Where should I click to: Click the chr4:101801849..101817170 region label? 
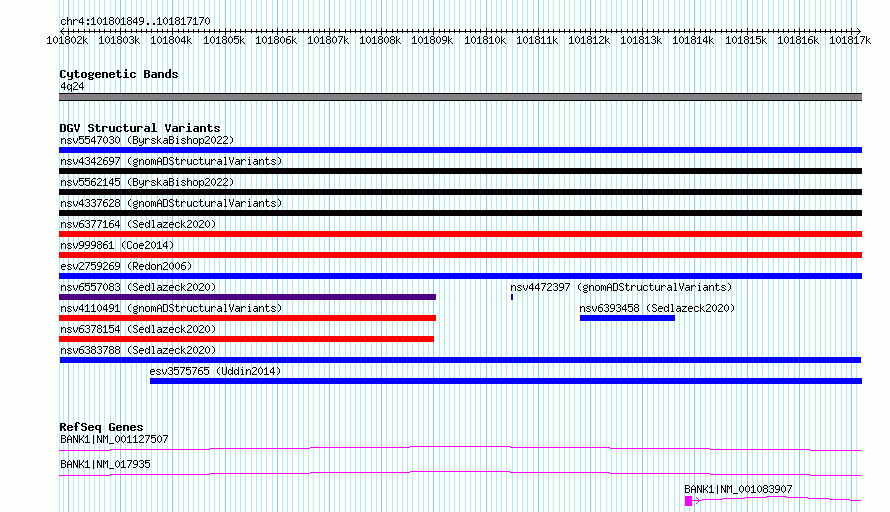coord(135,21)
